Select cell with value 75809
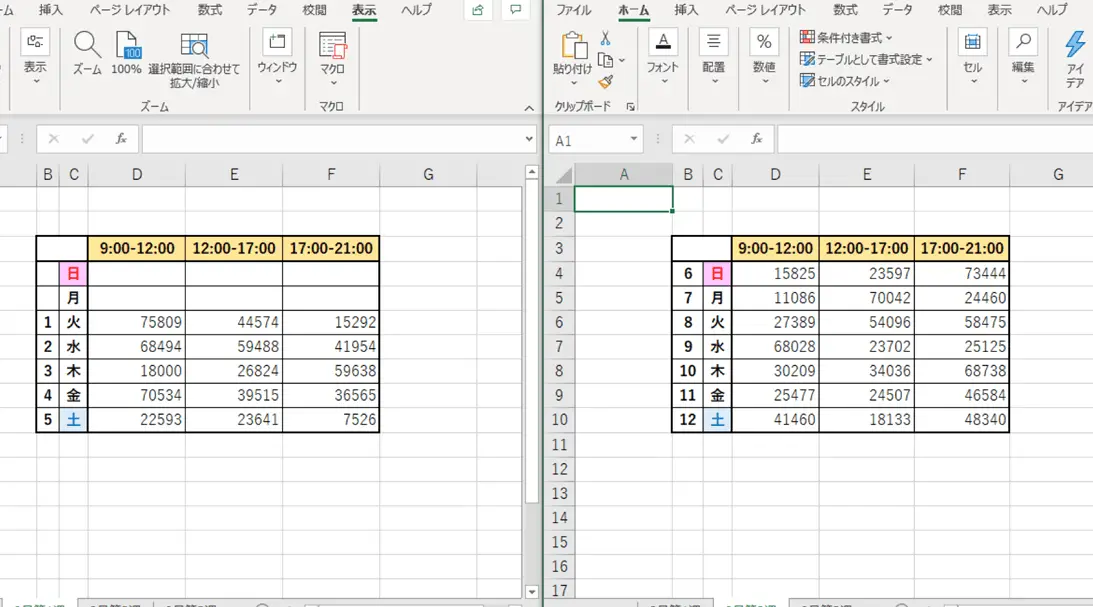 click(x=137, y=323)
